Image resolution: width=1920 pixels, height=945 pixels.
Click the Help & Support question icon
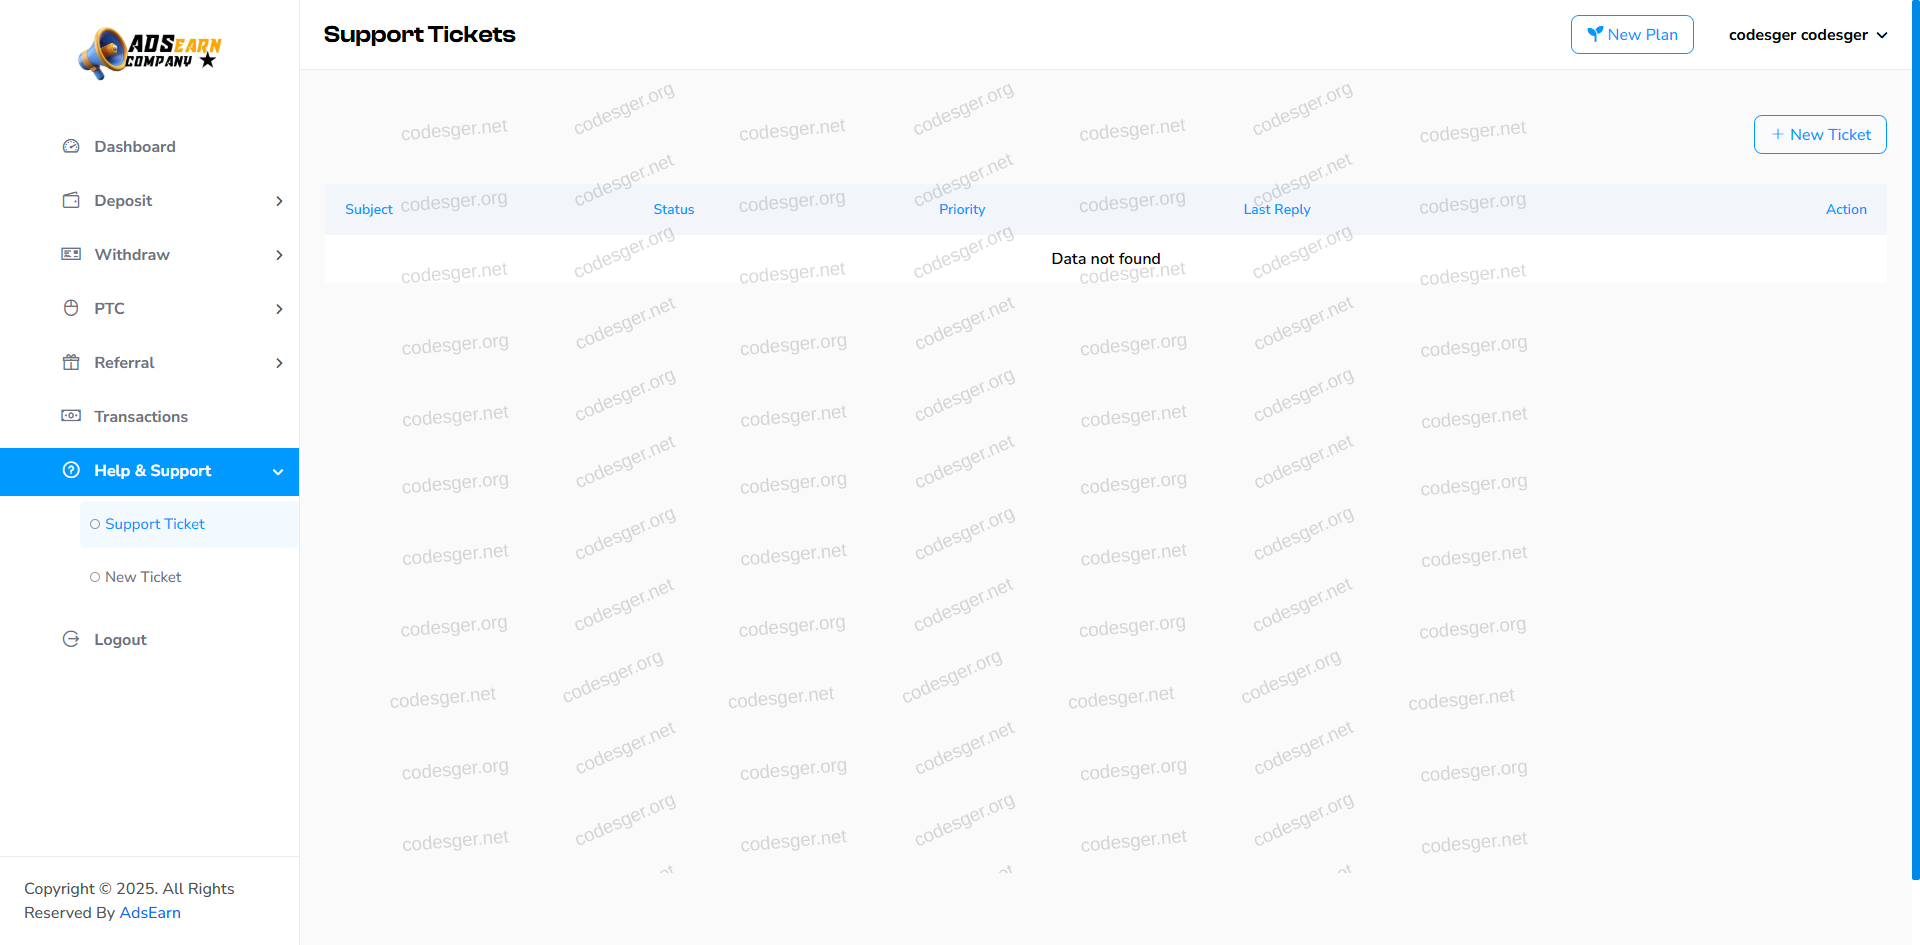click(x=71, y=471)
